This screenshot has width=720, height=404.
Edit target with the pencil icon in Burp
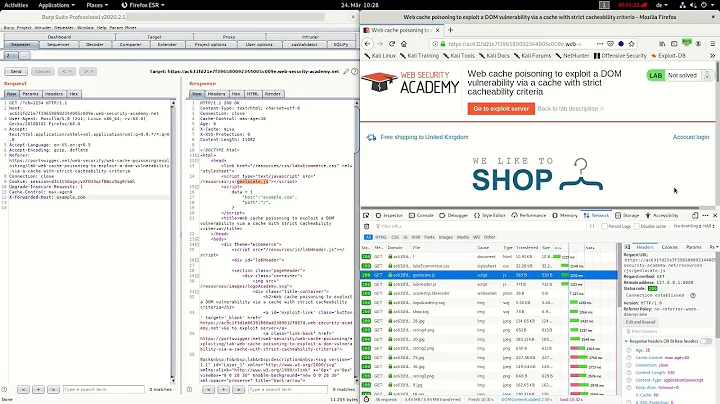coord(346,72)
